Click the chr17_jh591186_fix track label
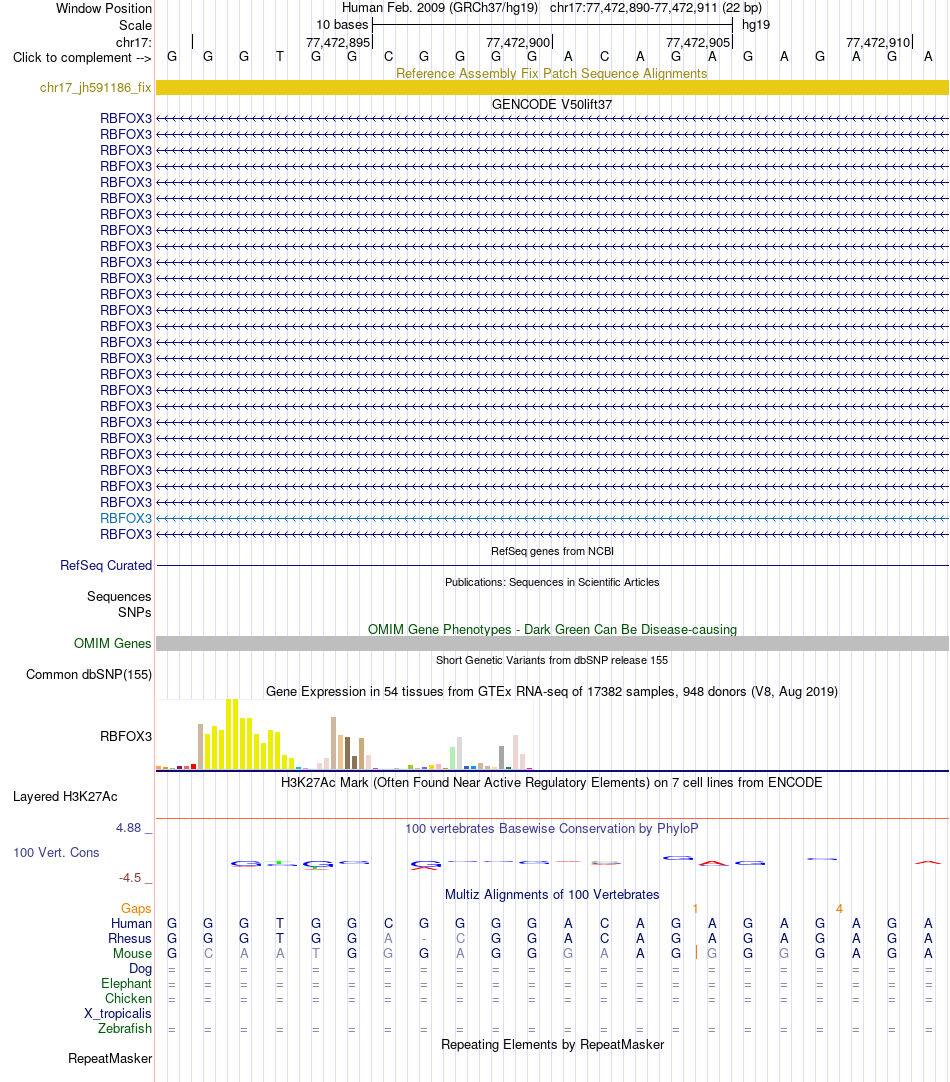The height and width of the screenshot is (1082, 950). point(95,88)
